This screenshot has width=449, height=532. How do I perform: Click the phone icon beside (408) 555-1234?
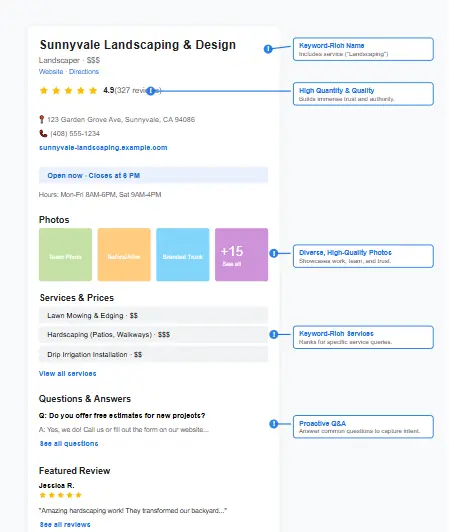43,134
